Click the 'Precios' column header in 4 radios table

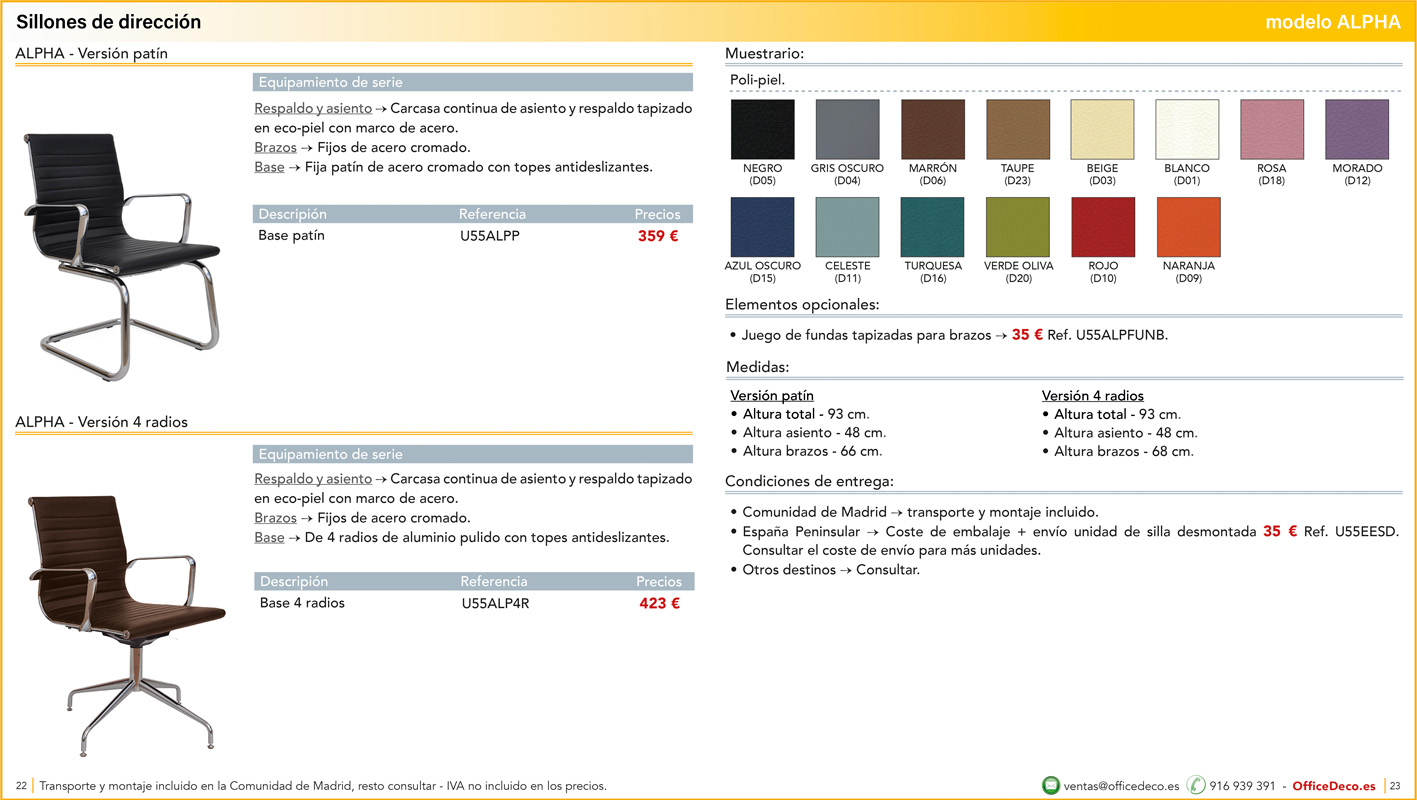659,581
